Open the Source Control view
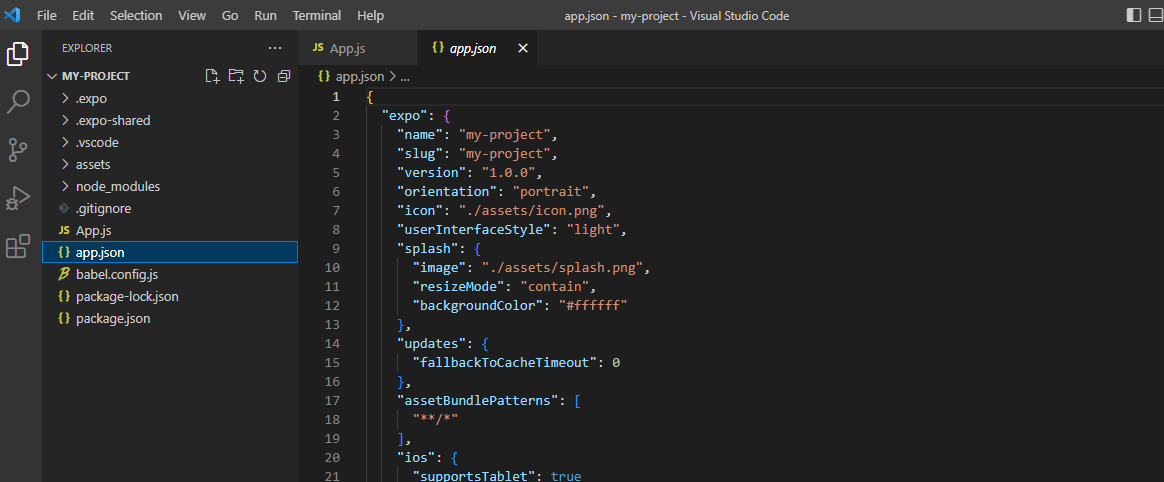The width and height of the screenshot is (1164, 482). 18,149
